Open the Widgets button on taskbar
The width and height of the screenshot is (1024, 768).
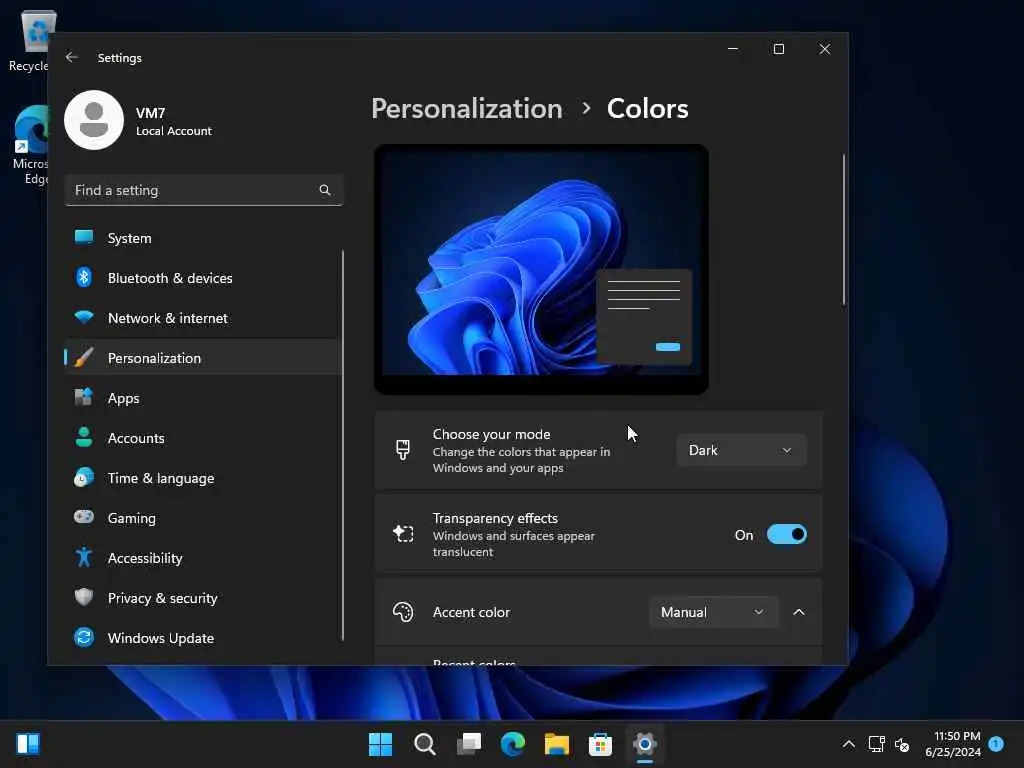click(28, 744)
